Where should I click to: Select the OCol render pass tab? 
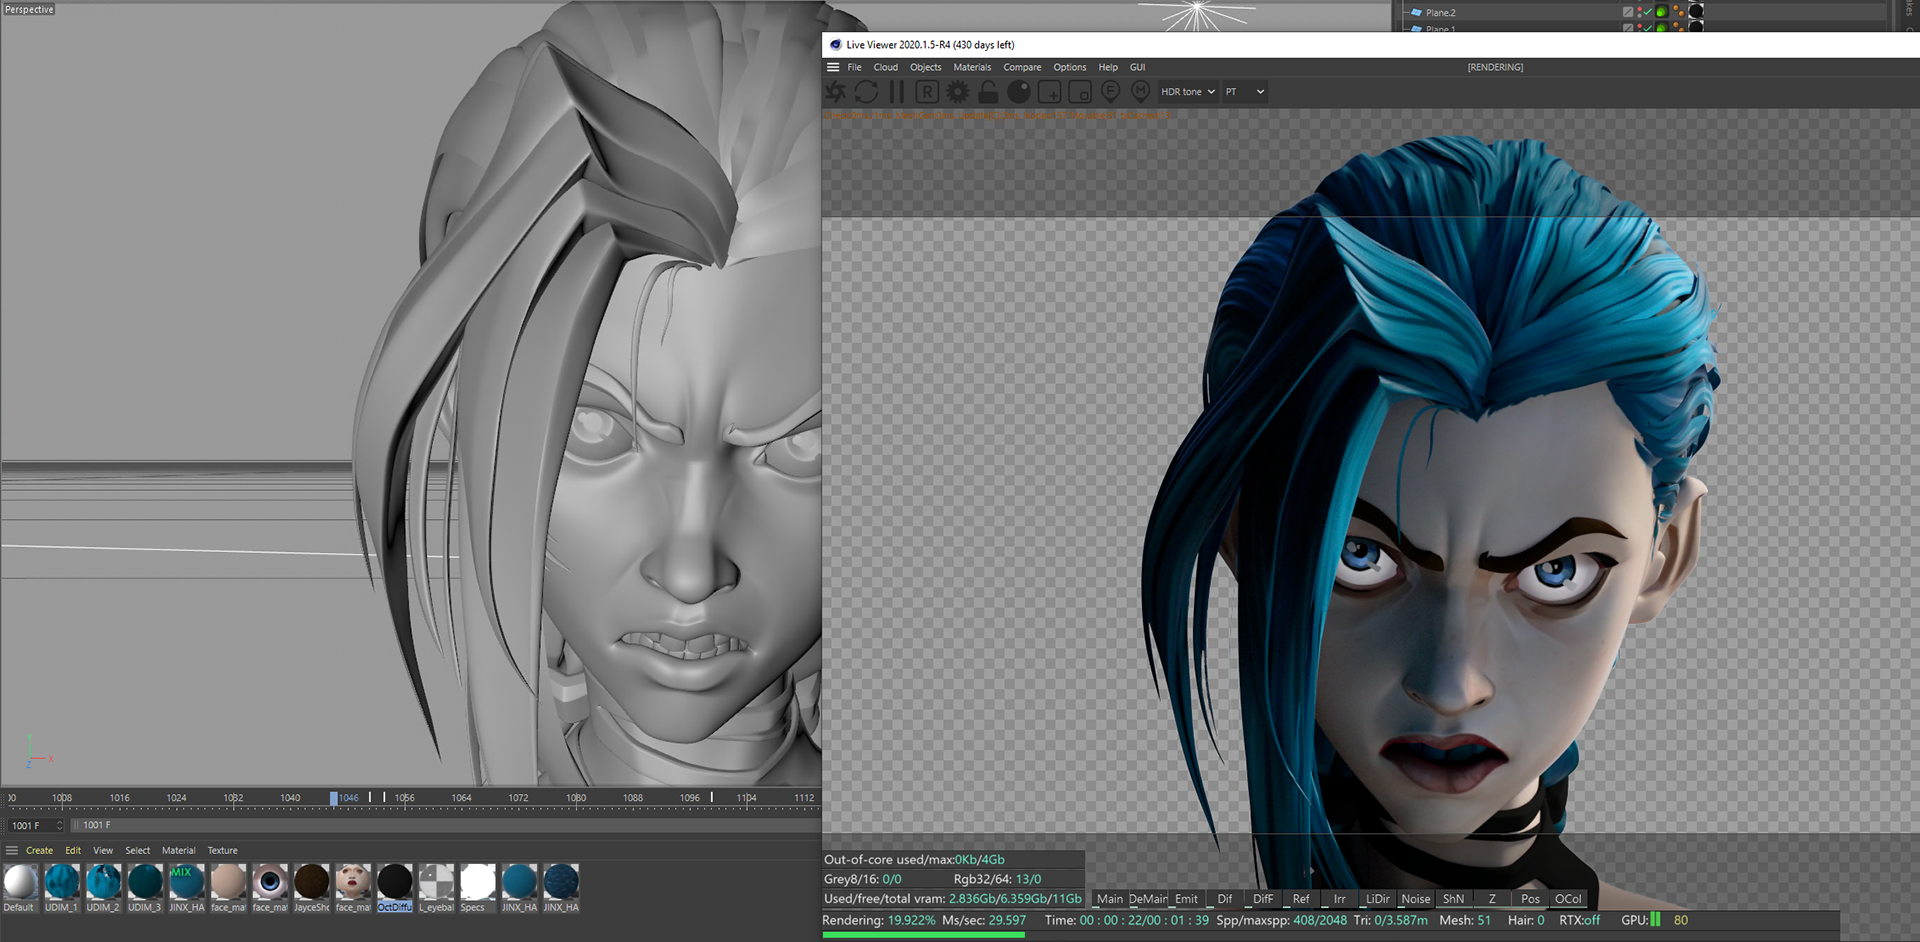point(1568,899)
